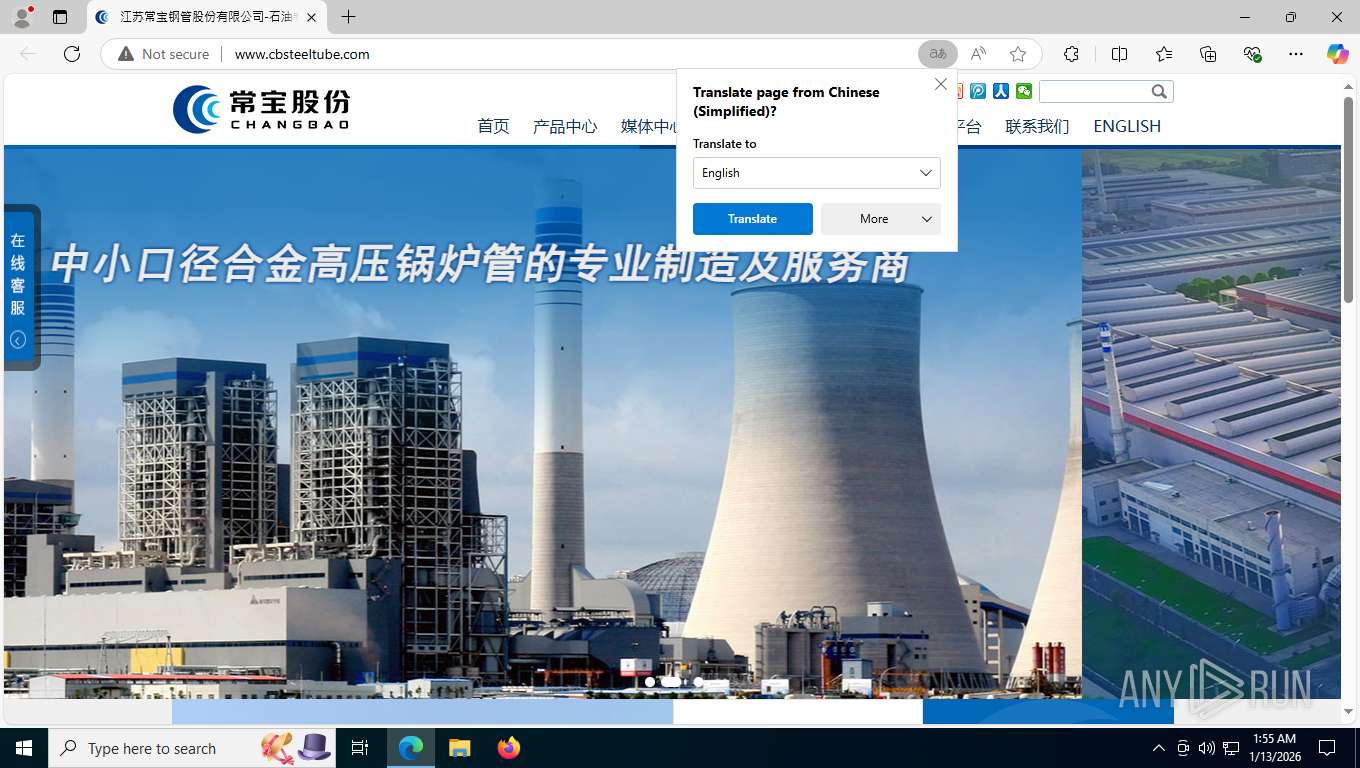This screenshot has height=768, width=1360.
Task: Launch Copilot sidebar
Action: point(1338,54)
